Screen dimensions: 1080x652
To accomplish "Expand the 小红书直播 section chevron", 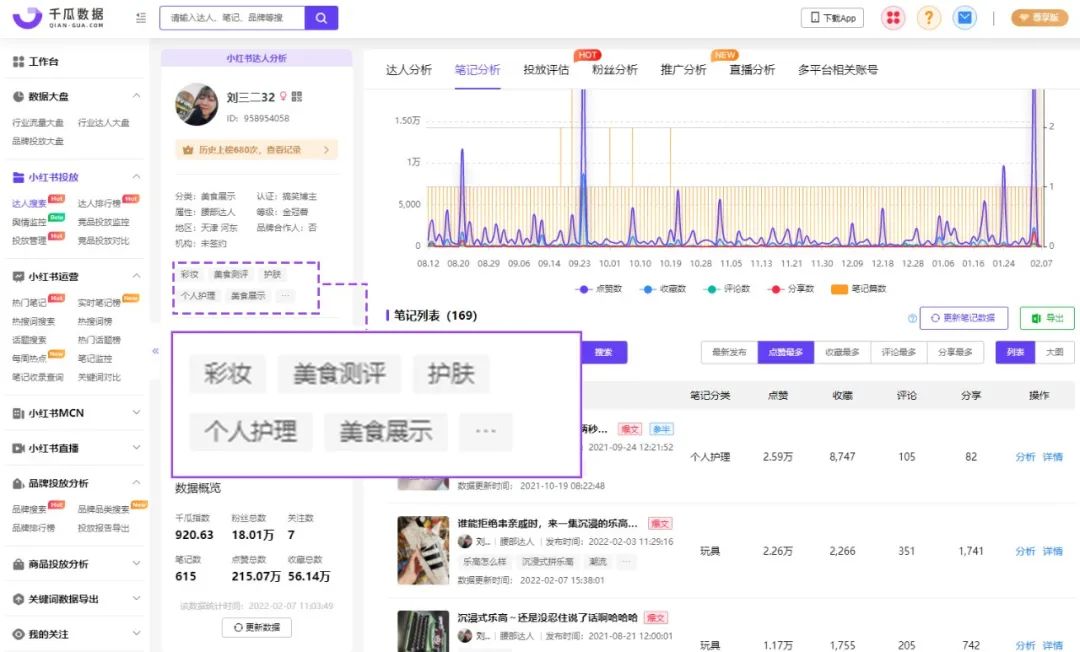I will tap(136, 448).
